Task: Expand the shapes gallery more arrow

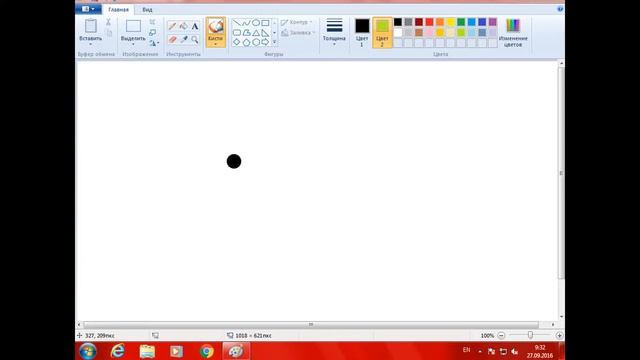Action: [274, 42]
